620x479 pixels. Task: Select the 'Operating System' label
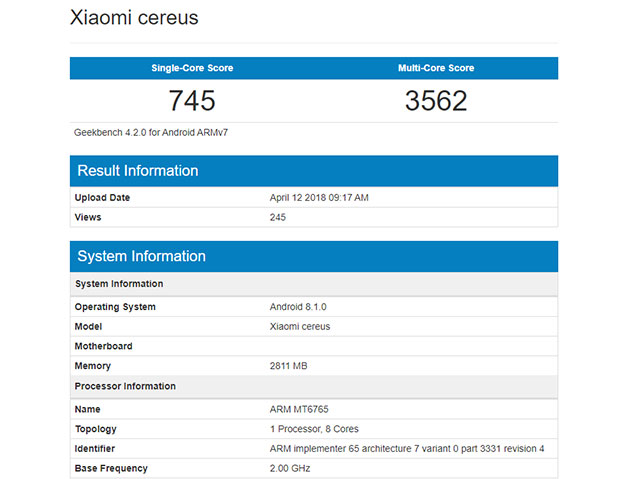pos(115,307)
